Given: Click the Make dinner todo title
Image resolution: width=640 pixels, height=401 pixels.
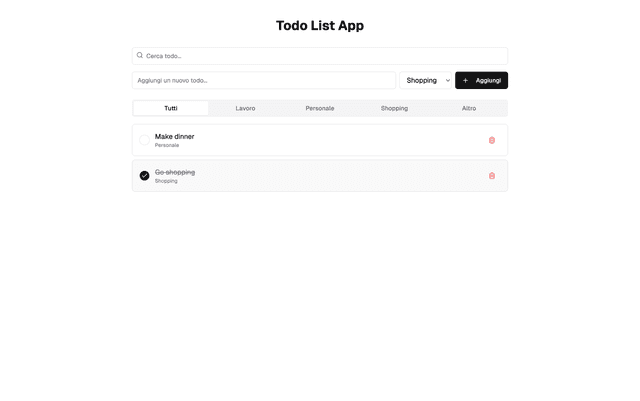Looking at the screenshot, I should pos(174,136).
